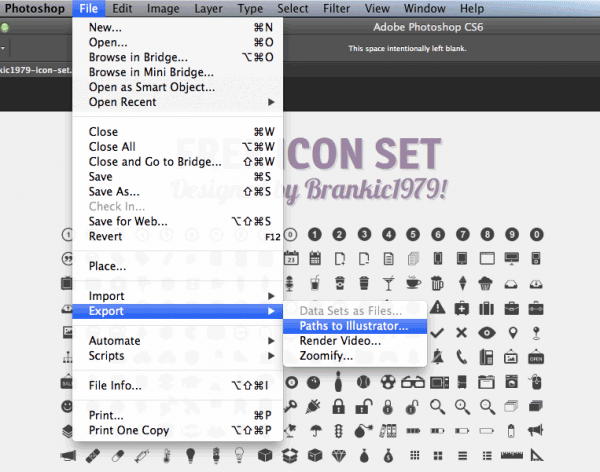Image resolution: width=600 pixels, height=472 pixels.
Task: Click the warning triangle icon
Action: click(437, 307)
